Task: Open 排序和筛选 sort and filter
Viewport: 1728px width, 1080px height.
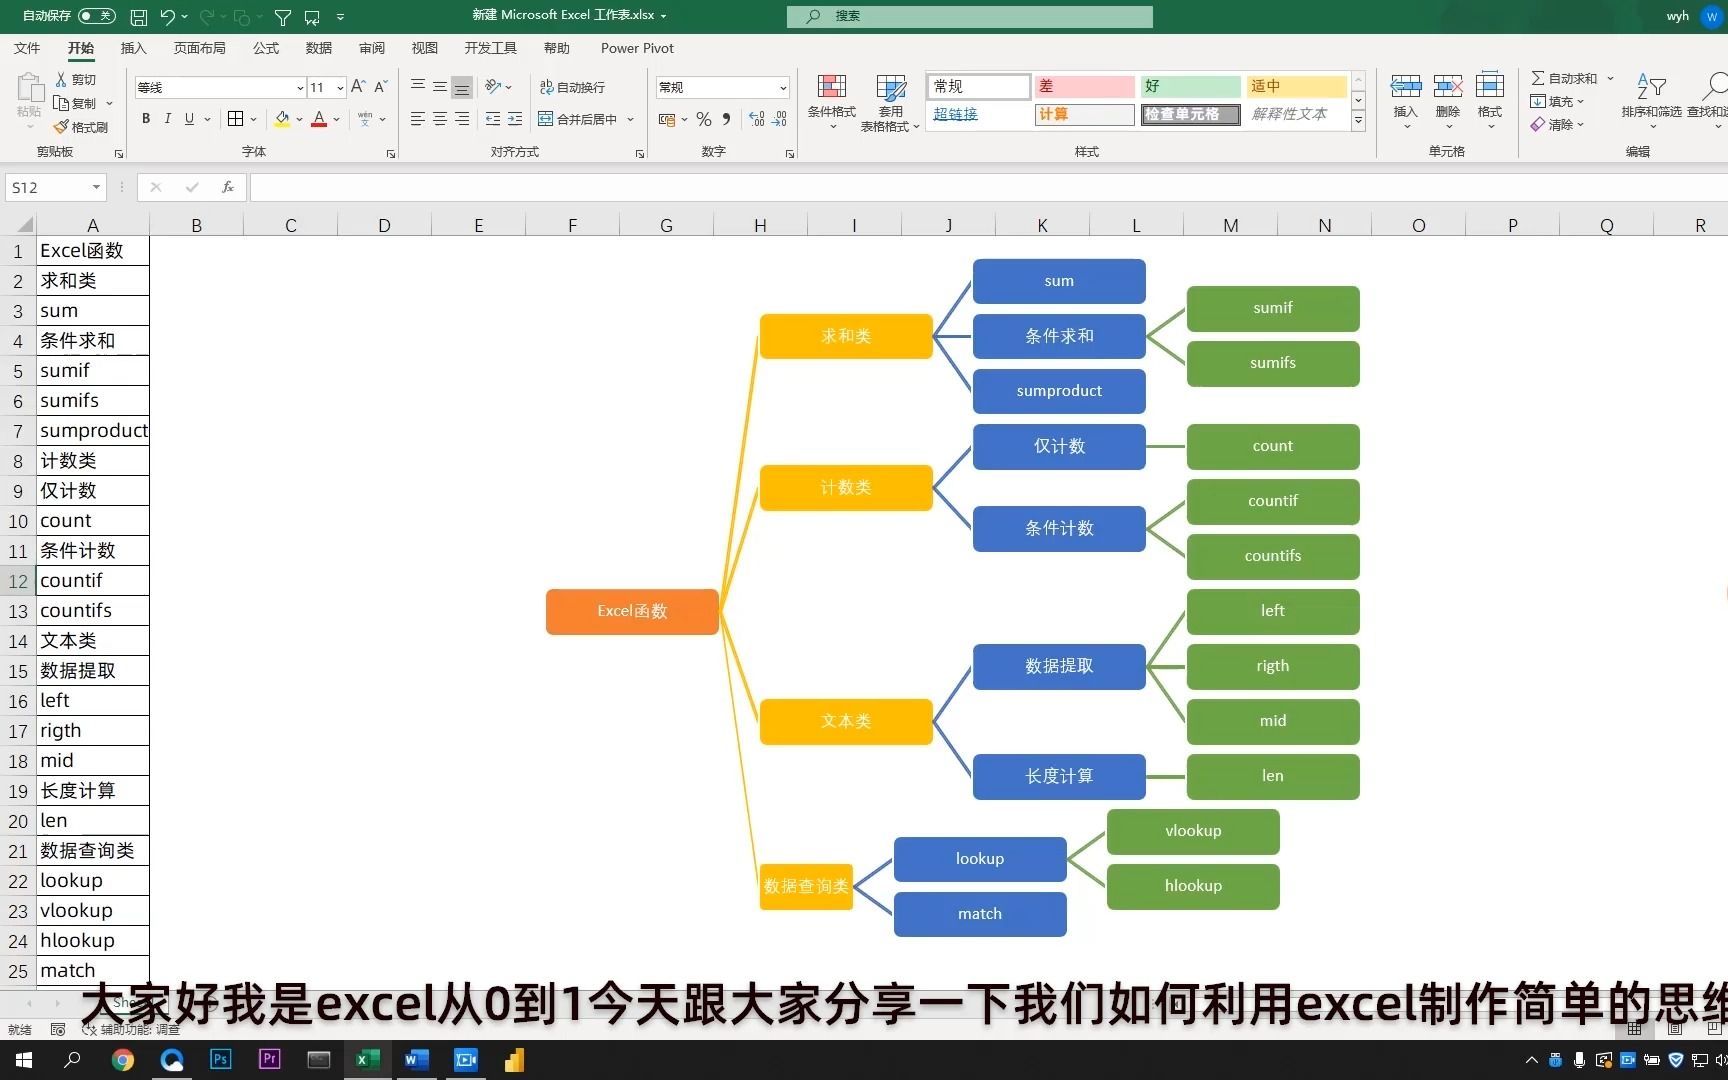Action: [1651, 100]
